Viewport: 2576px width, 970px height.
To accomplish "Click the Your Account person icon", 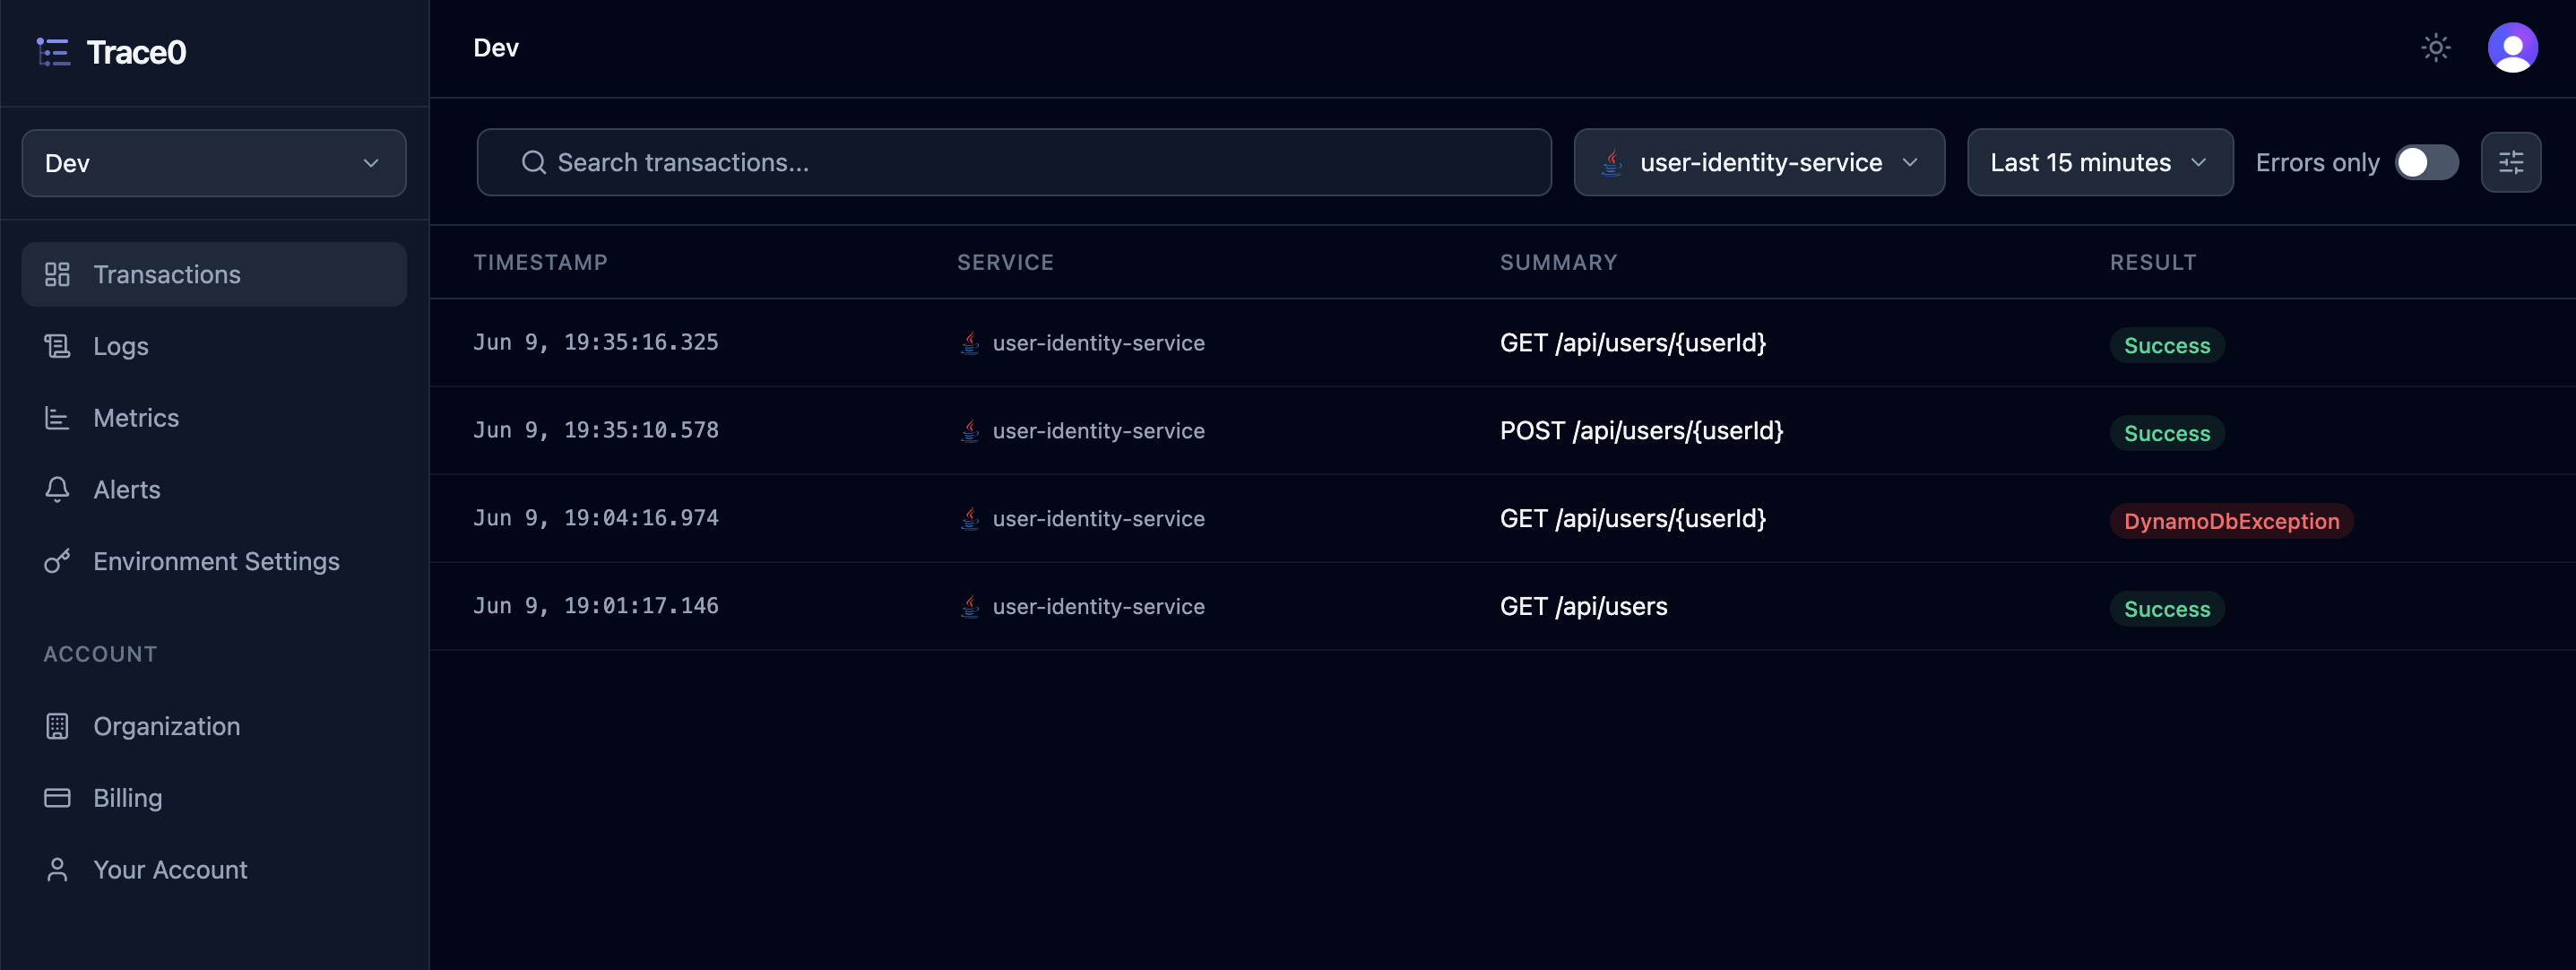I will 57,870.
